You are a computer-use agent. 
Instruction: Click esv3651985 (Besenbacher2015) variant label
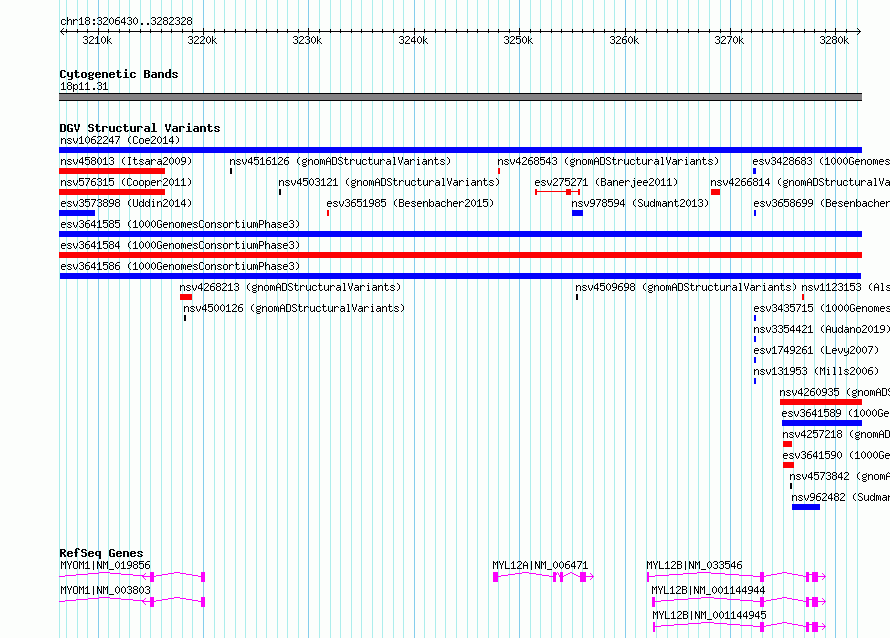[x=410, y=203]
